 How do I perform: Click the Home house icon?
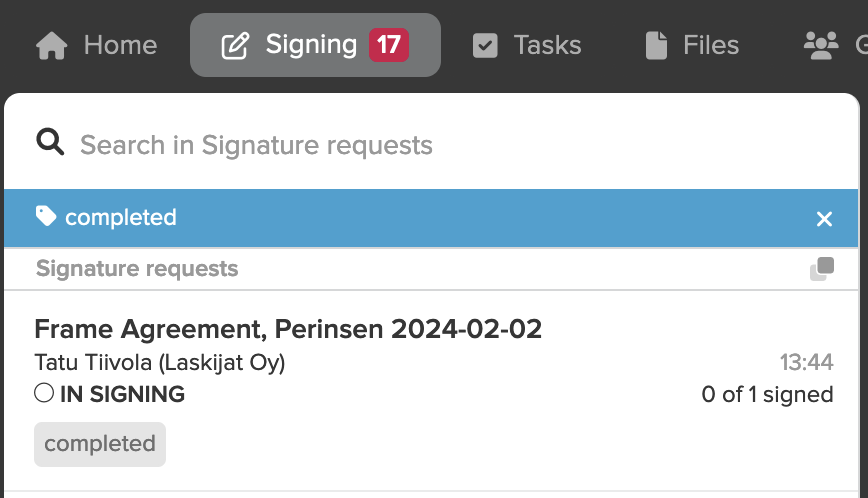tap(51, 45)
